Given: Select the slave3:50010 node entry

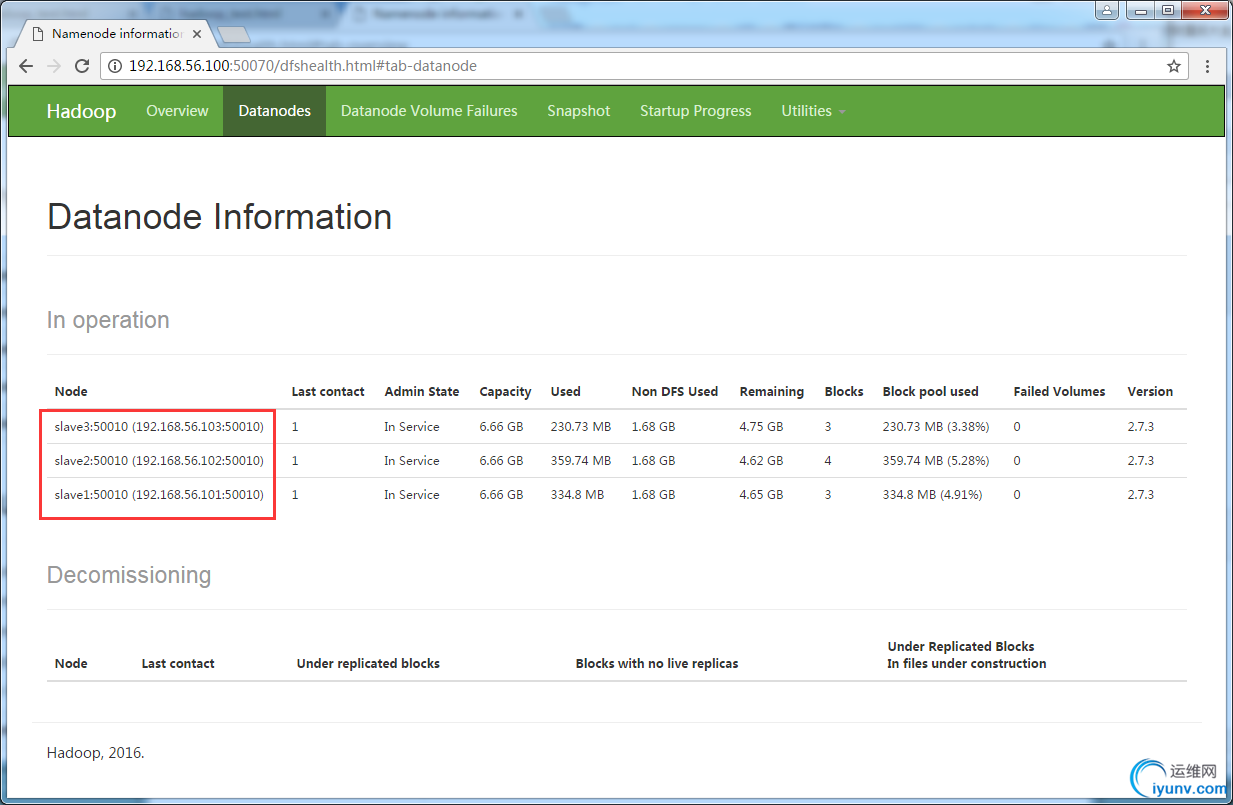Looking at the screenshot, I should [x=159, y=427].
